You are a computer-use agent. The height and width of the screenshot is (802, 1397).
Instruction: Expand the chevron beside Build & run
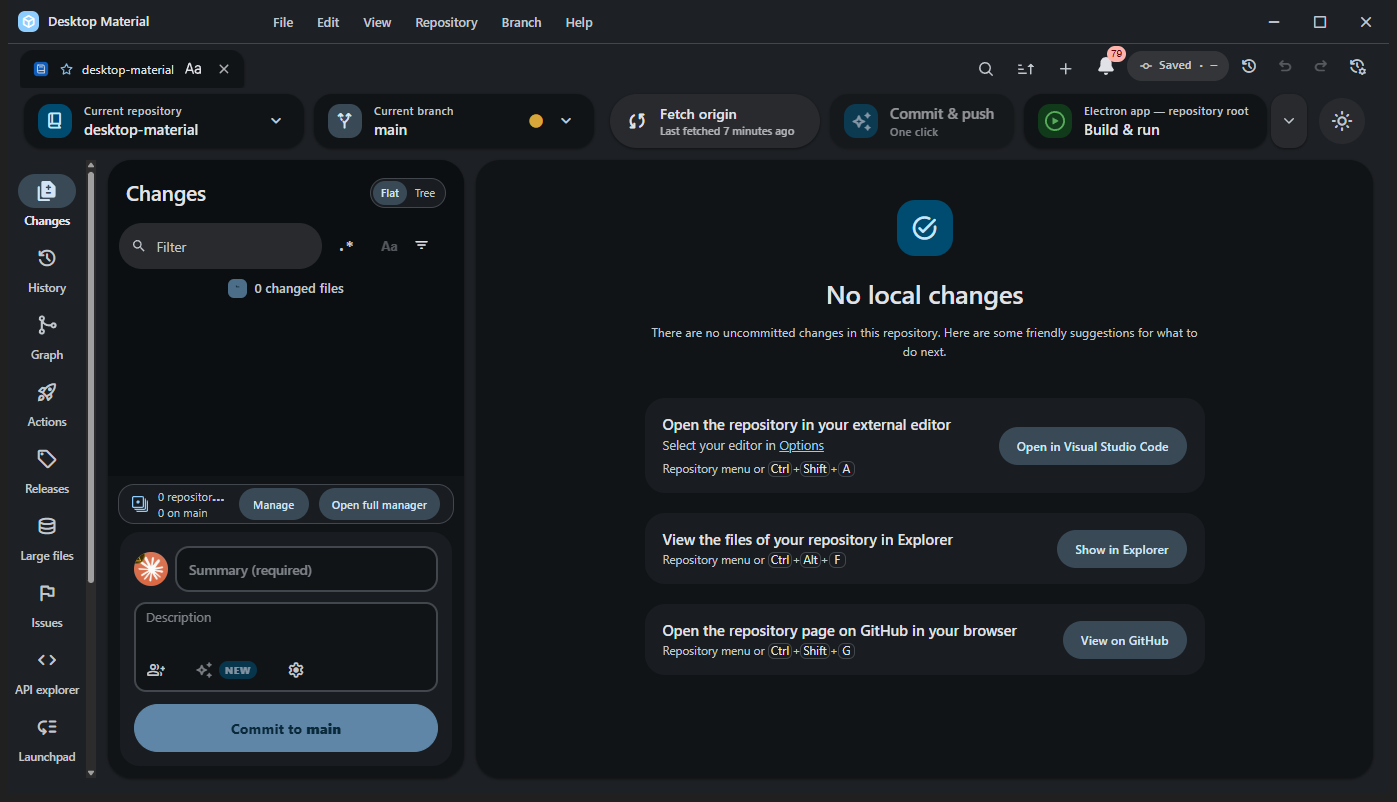(x=1289, y=121)
